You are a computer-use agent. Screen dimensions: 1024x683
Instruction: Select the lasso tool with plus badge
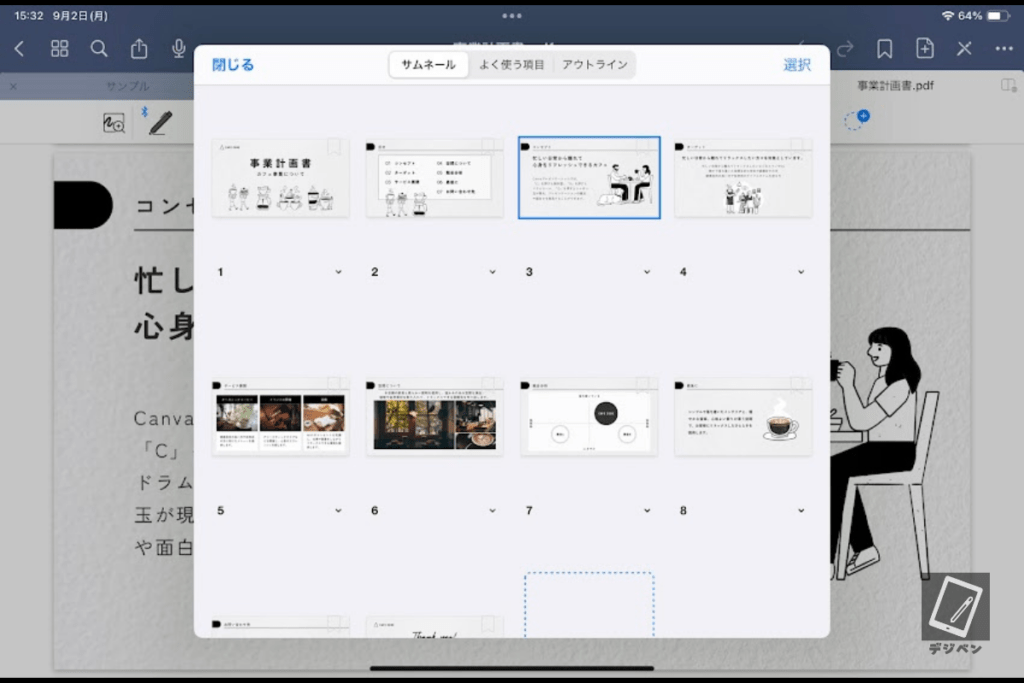point(856,119)
